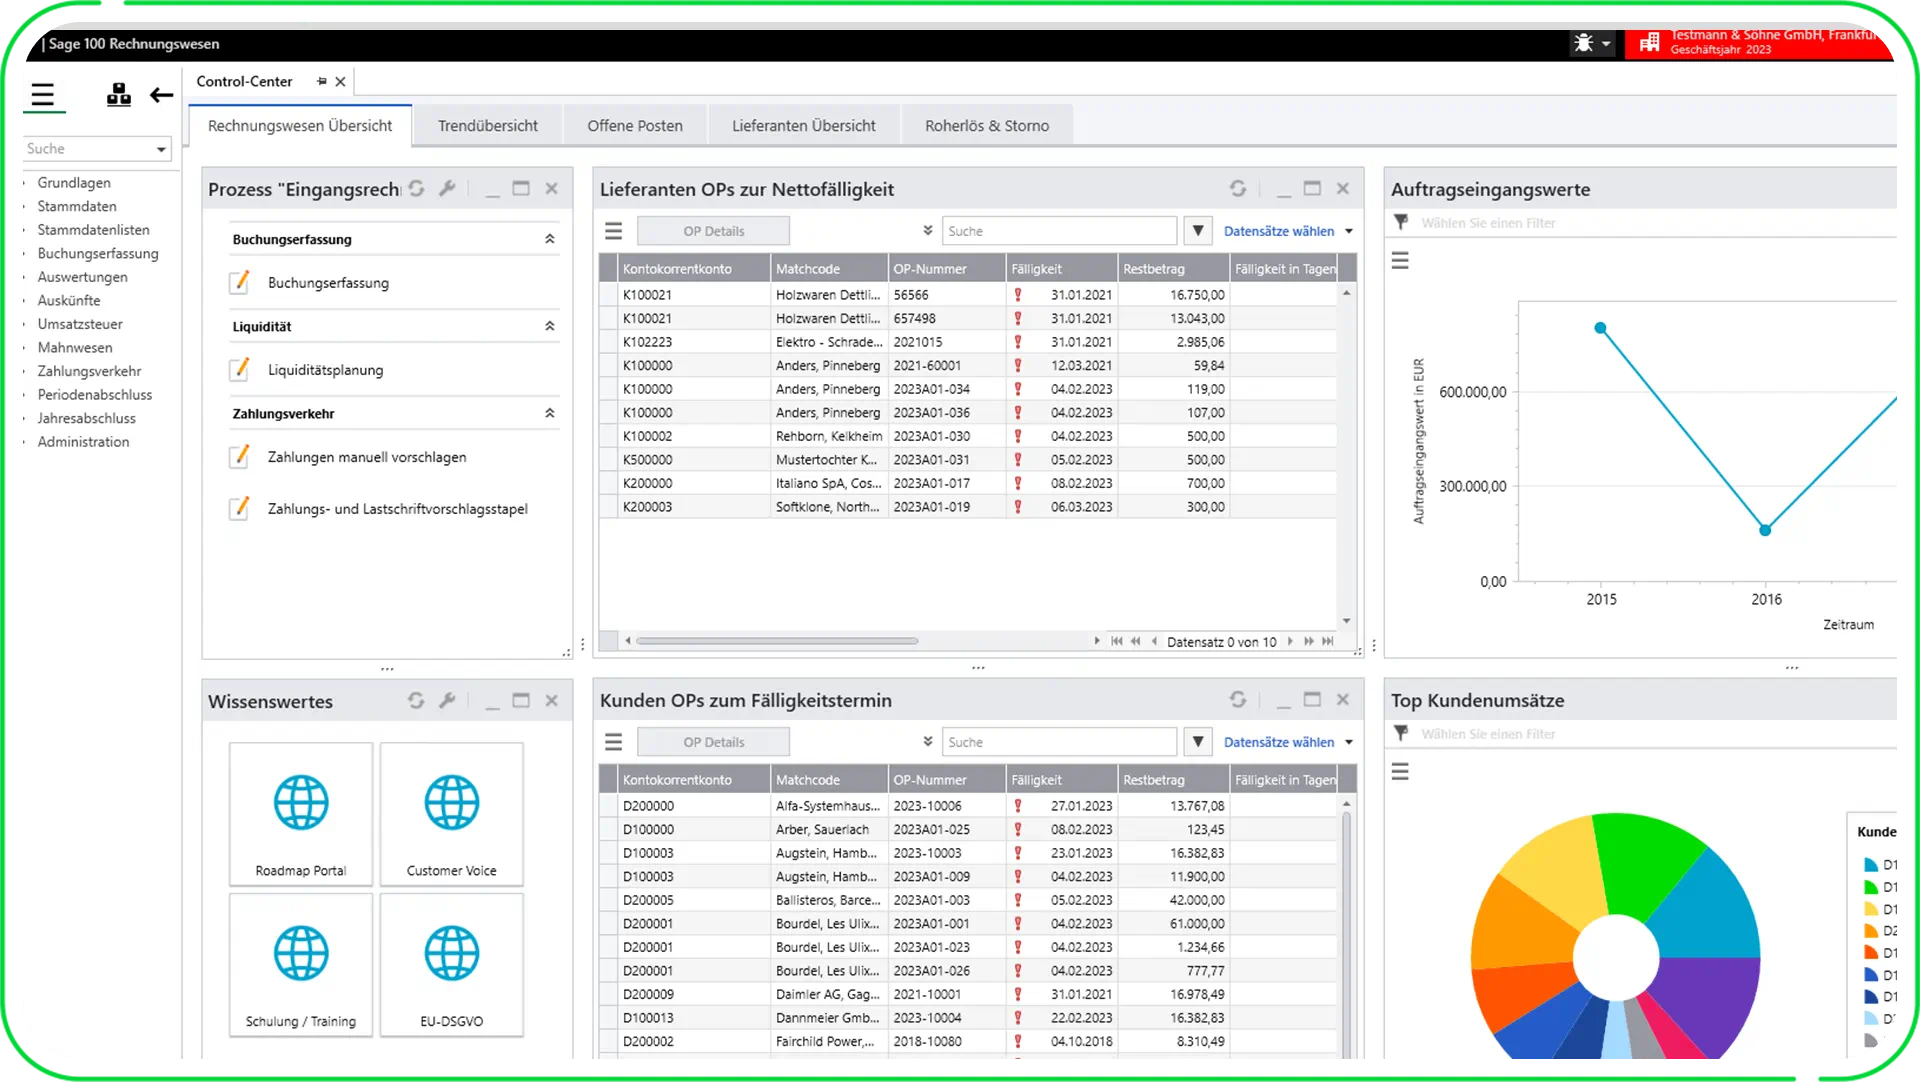The height and width of the screenshot is (1082, 1920).
Task: Open the bug debug icon menu
Action: pos(1590,43)
